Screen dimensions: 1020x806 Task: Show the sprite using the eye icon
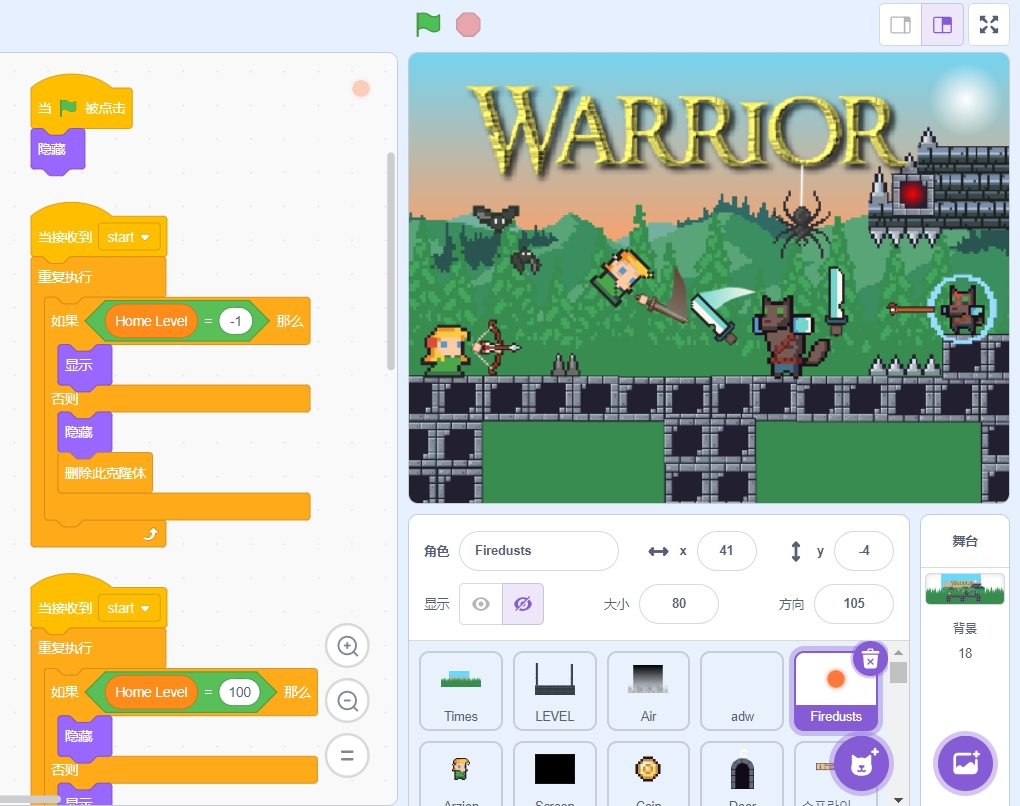point(481,604)
